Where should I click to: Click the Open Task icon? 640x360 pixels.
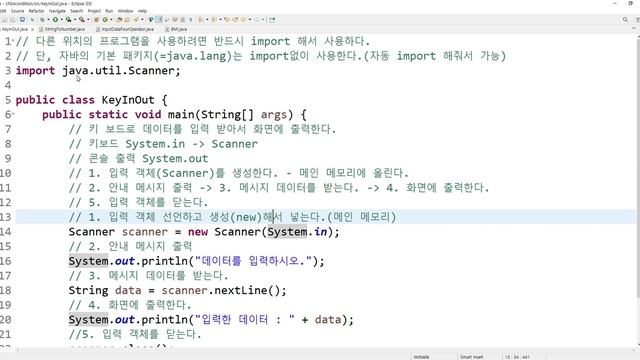pos(127,20)
